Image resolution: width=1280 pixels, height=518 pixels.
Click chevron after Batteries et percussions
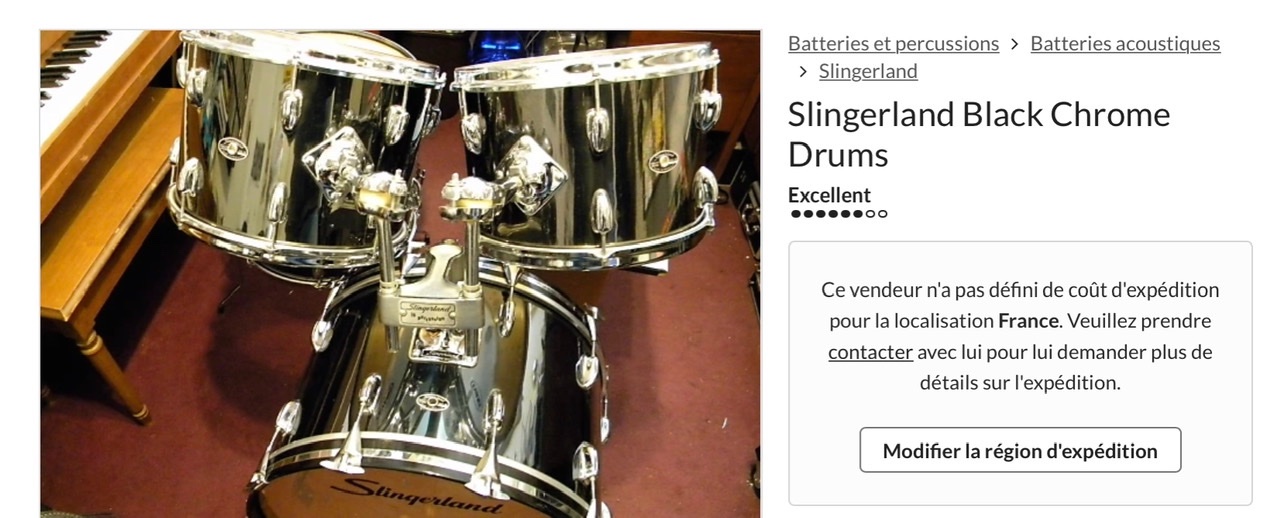point(1014,44)
